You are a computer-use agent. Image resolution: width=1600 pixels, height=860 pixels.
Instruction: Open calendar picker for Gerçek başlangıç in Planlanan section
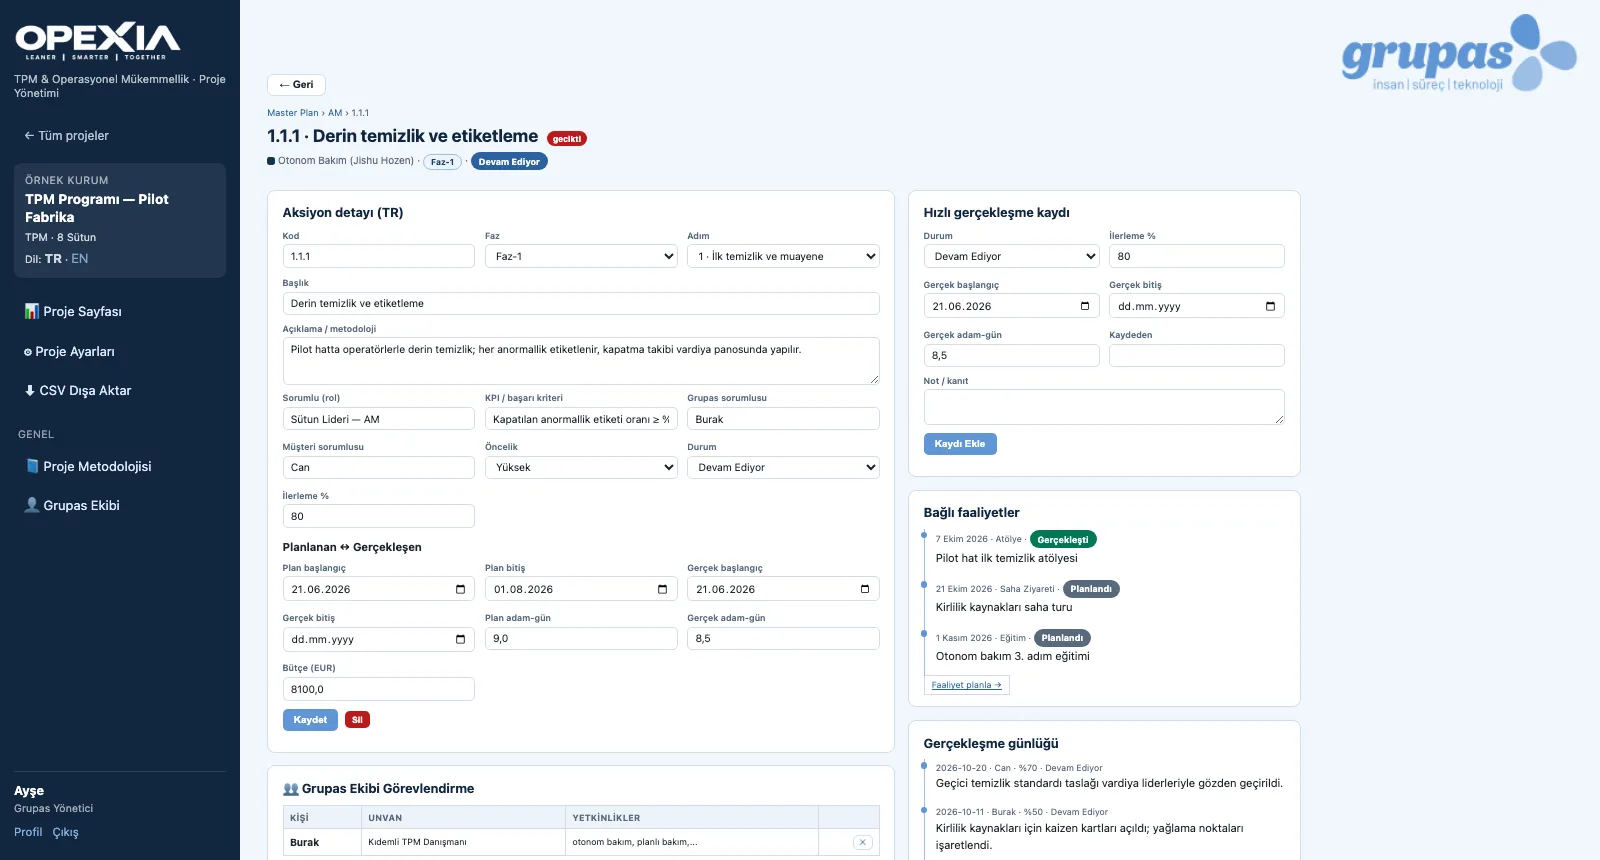pyautogui.click(x=865, y=589)
